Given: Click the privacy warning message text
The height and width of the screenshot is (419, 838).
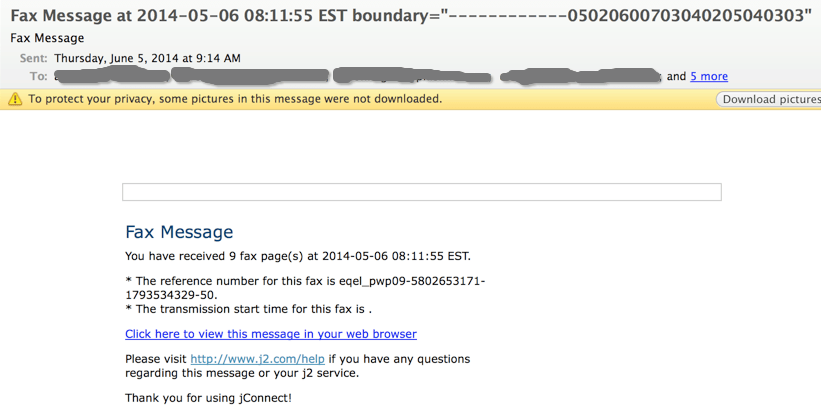Looking at the screenshot, I should click(235, 99).
